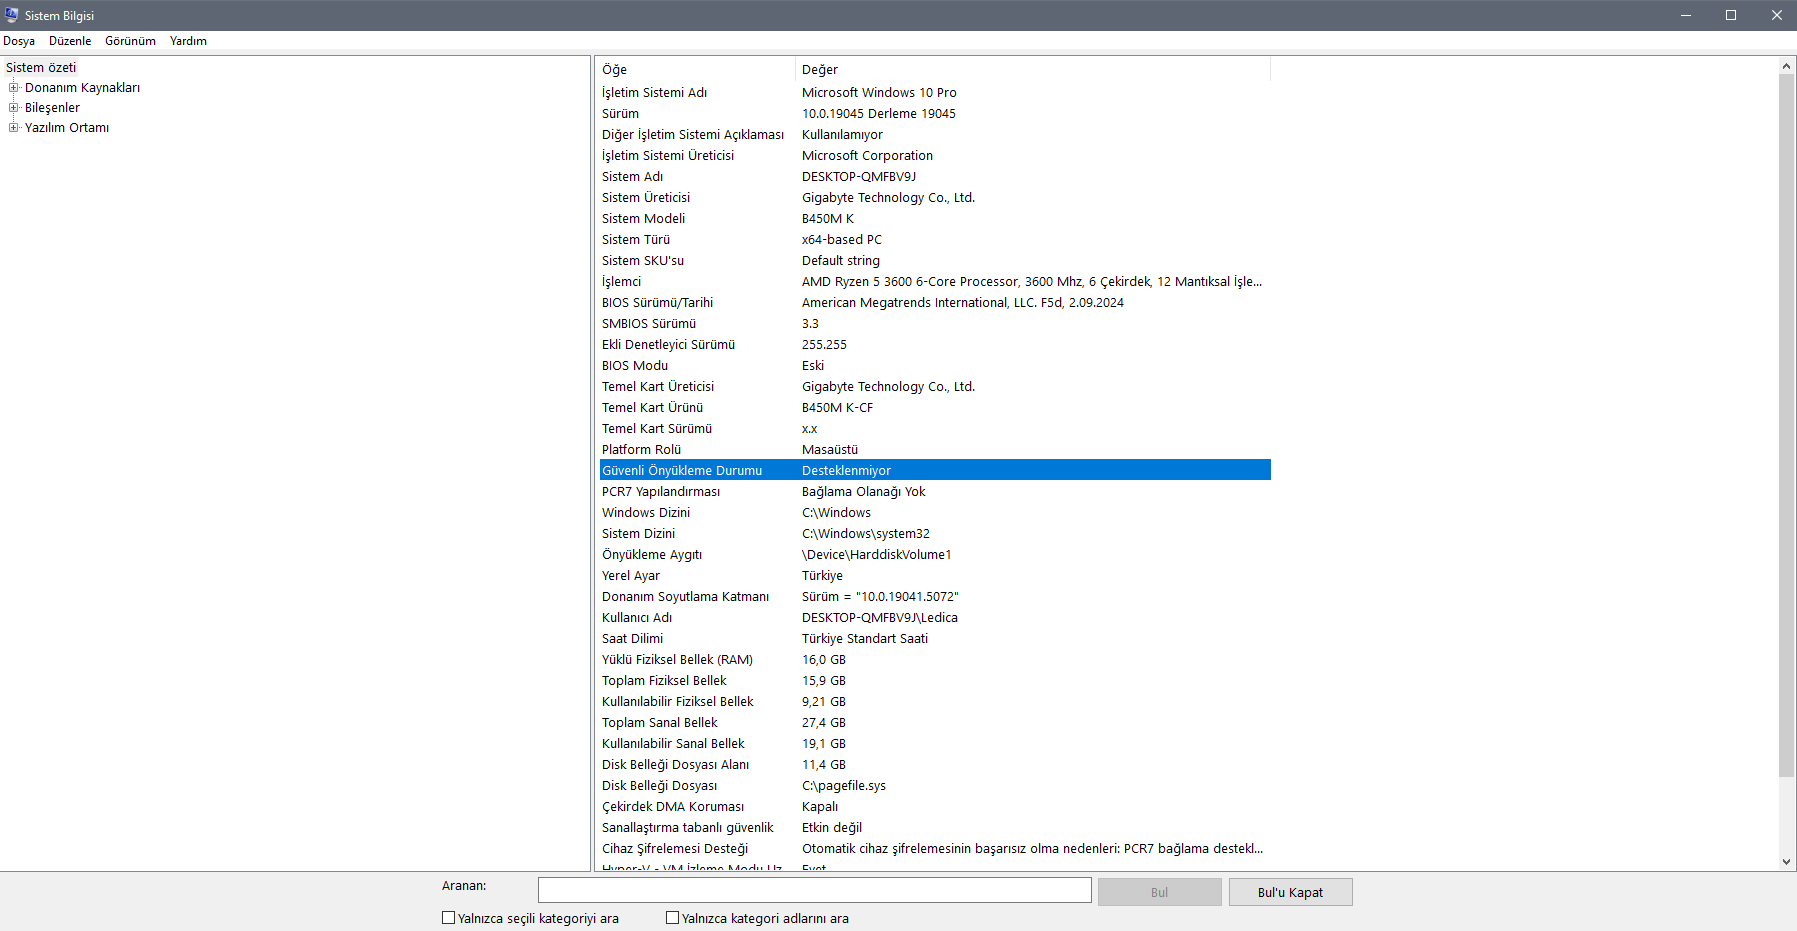Click the Öğe column header
Image resolution: width=1797 pixels, height=931 pixels.
click(697, 70)
